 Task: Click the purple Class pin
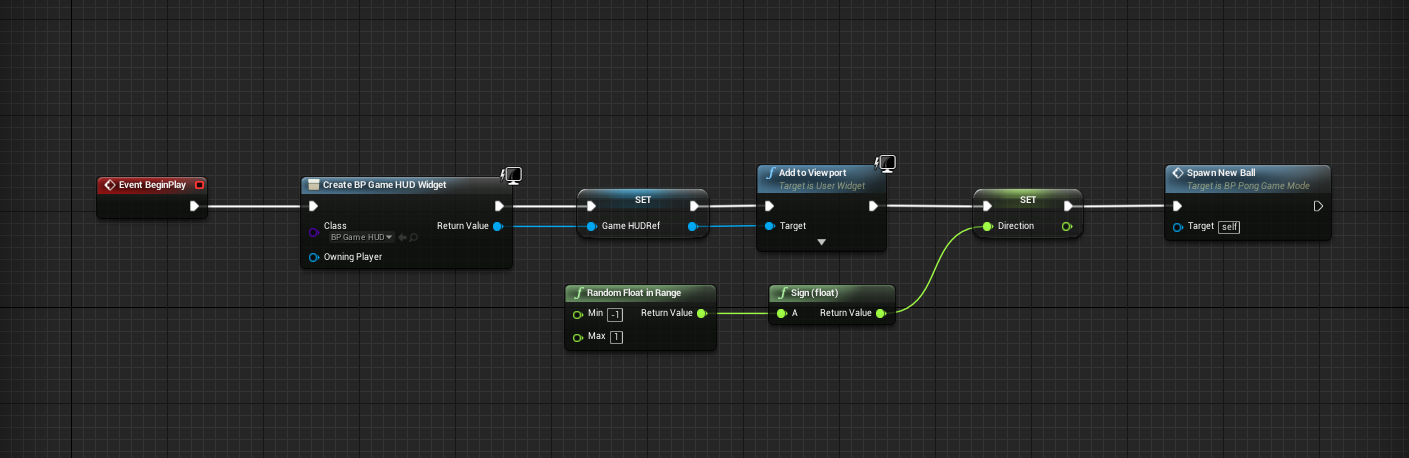(314, 232)
